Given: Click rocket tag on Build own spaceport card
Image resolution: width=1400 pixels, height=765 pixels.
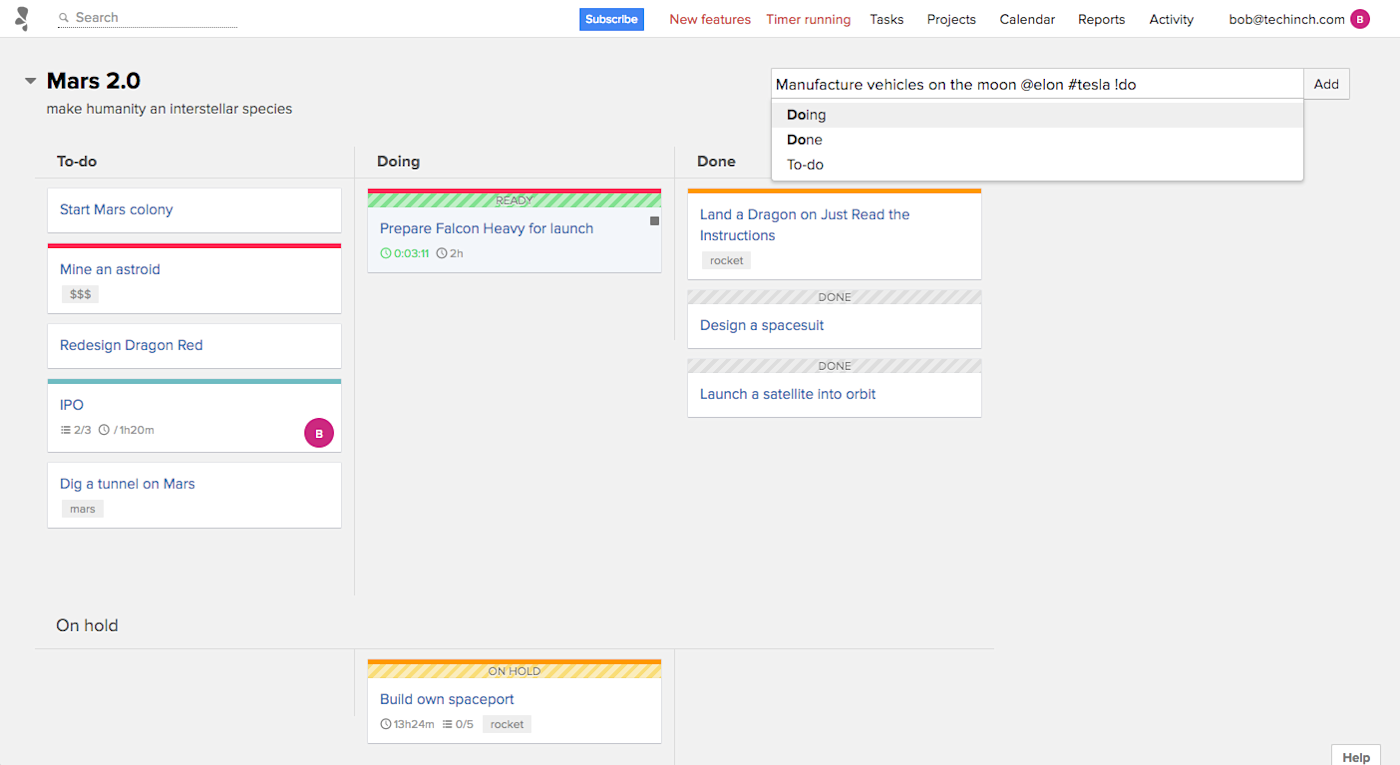Looking at the screenshot, I should [x=507, y=724].
